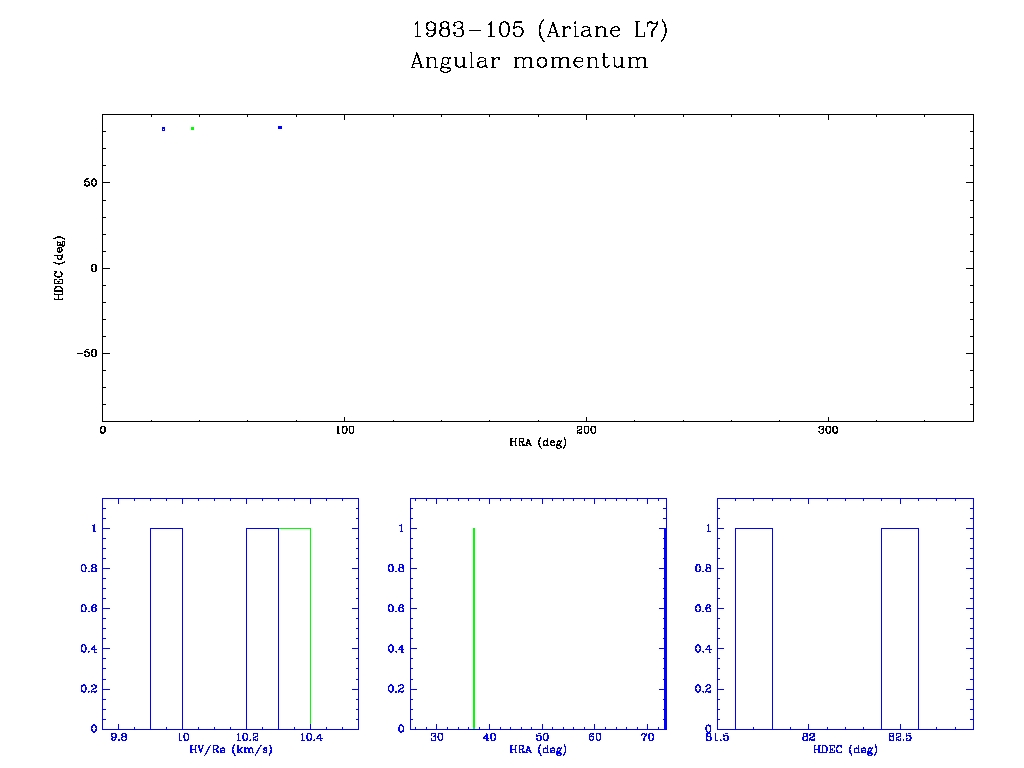This screenshot has width=1024, height=768.
Task: Click the leftmost blue HV/Re histogram bar
Action: coord(166,628)
